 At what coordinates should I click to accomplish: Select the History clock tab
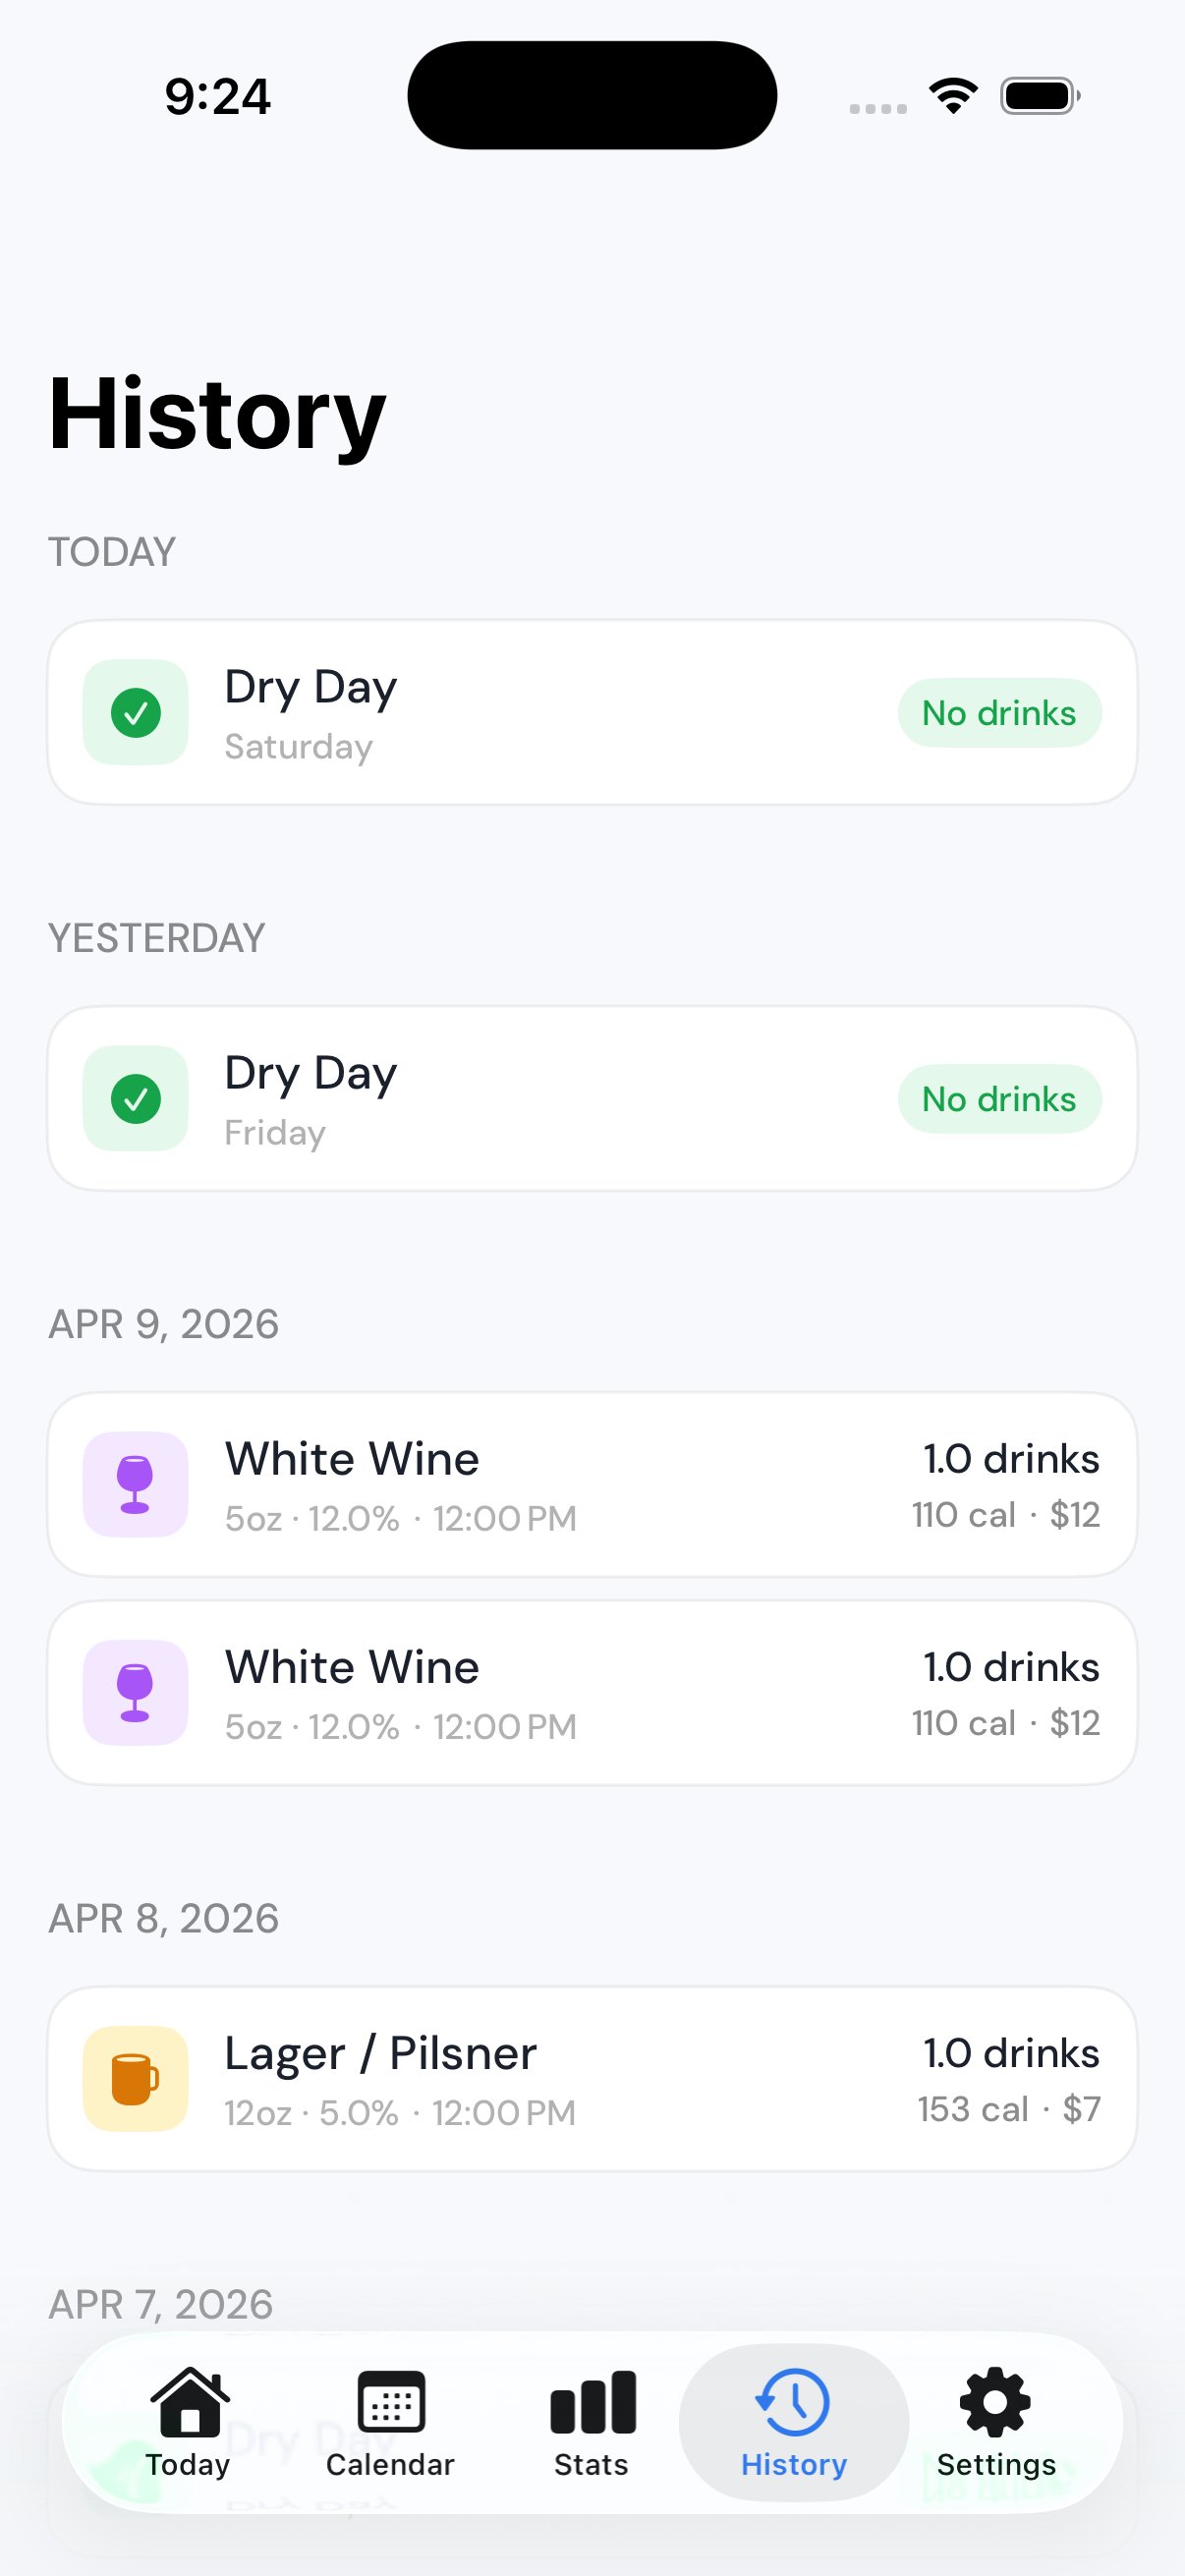pos(794,2422)
